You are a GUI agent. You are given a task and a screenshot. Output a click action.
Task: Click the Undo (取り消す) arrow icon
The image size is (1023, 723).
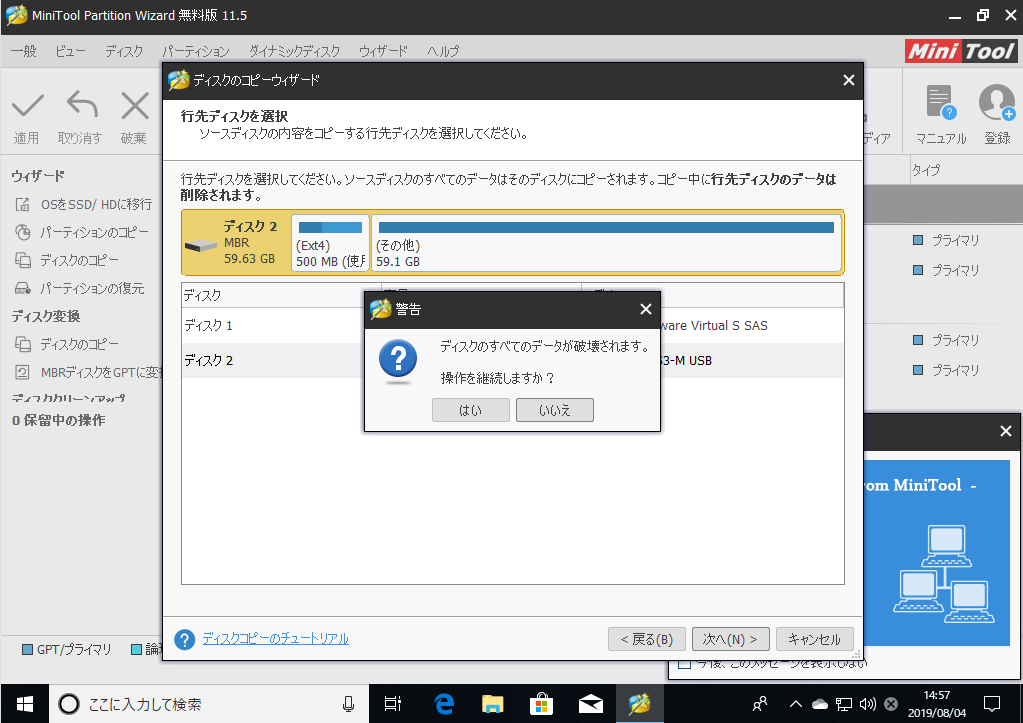click(x=80, y=106)
